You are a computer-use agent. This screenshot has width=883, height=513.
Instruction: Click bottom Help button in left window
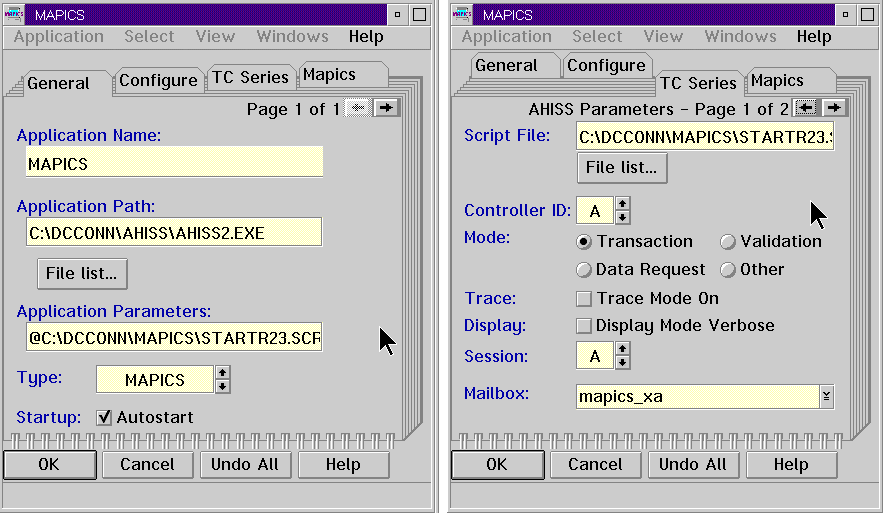point(344,465)
